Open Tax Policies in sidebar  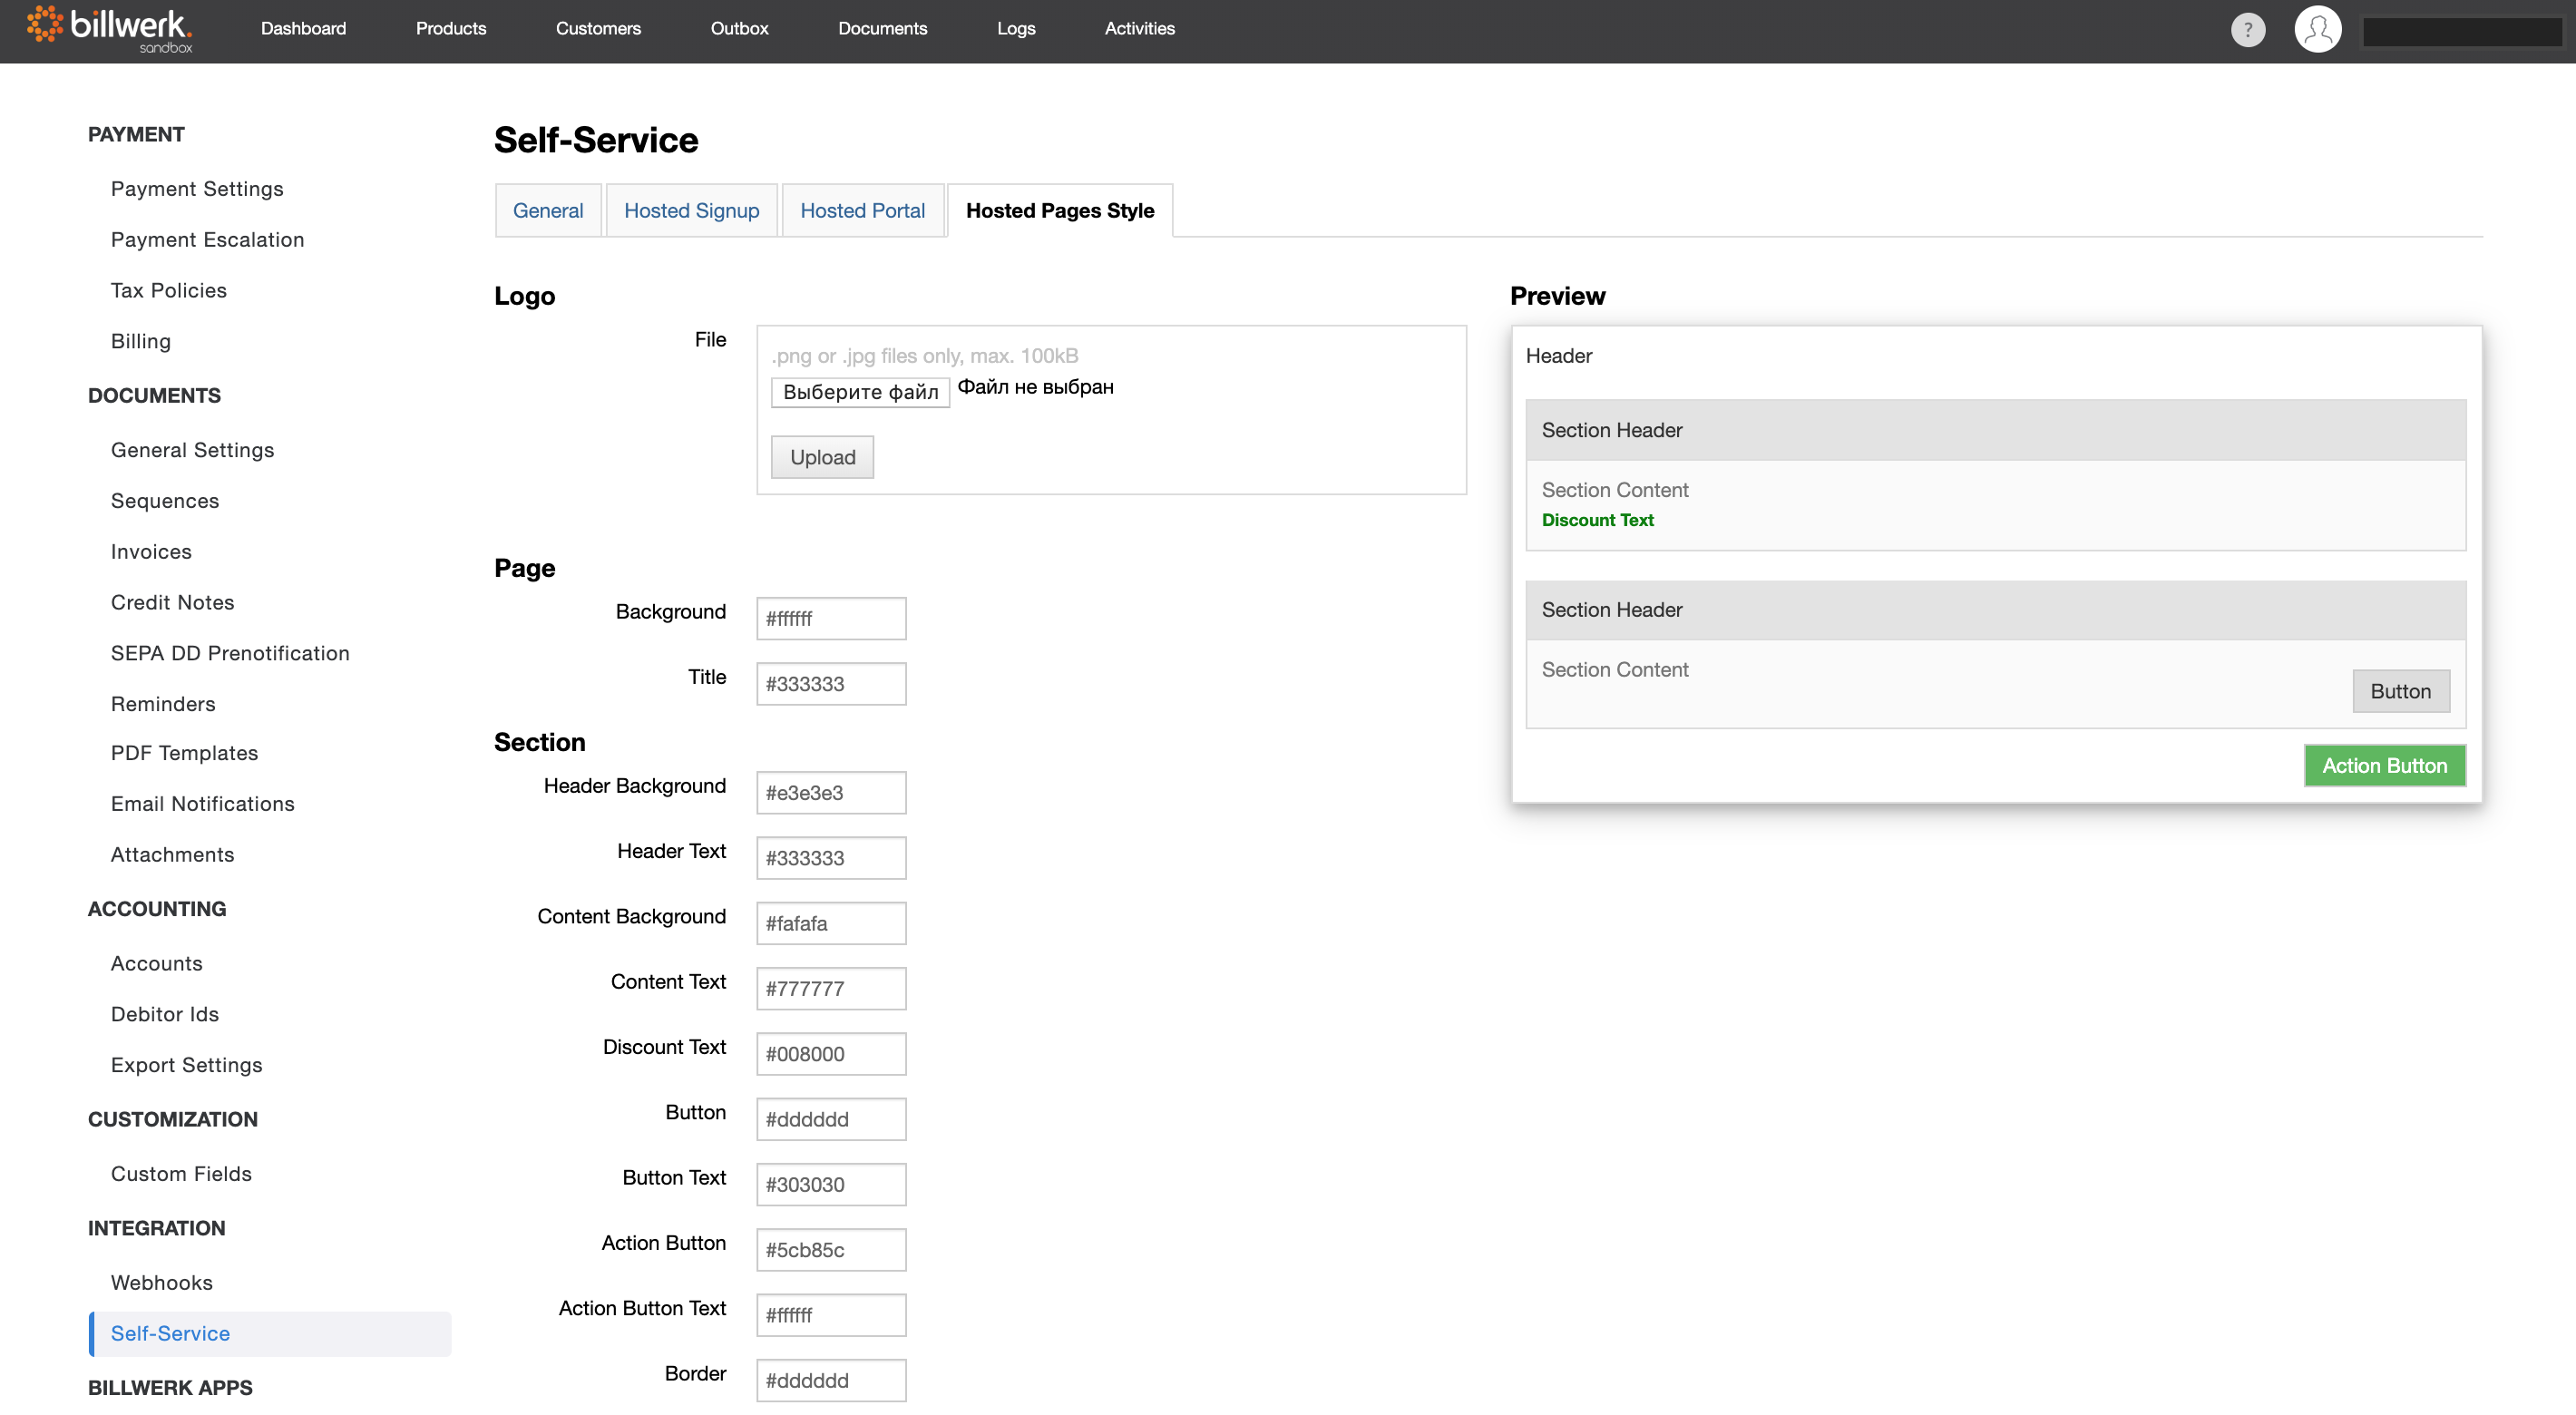click(169, 290)
